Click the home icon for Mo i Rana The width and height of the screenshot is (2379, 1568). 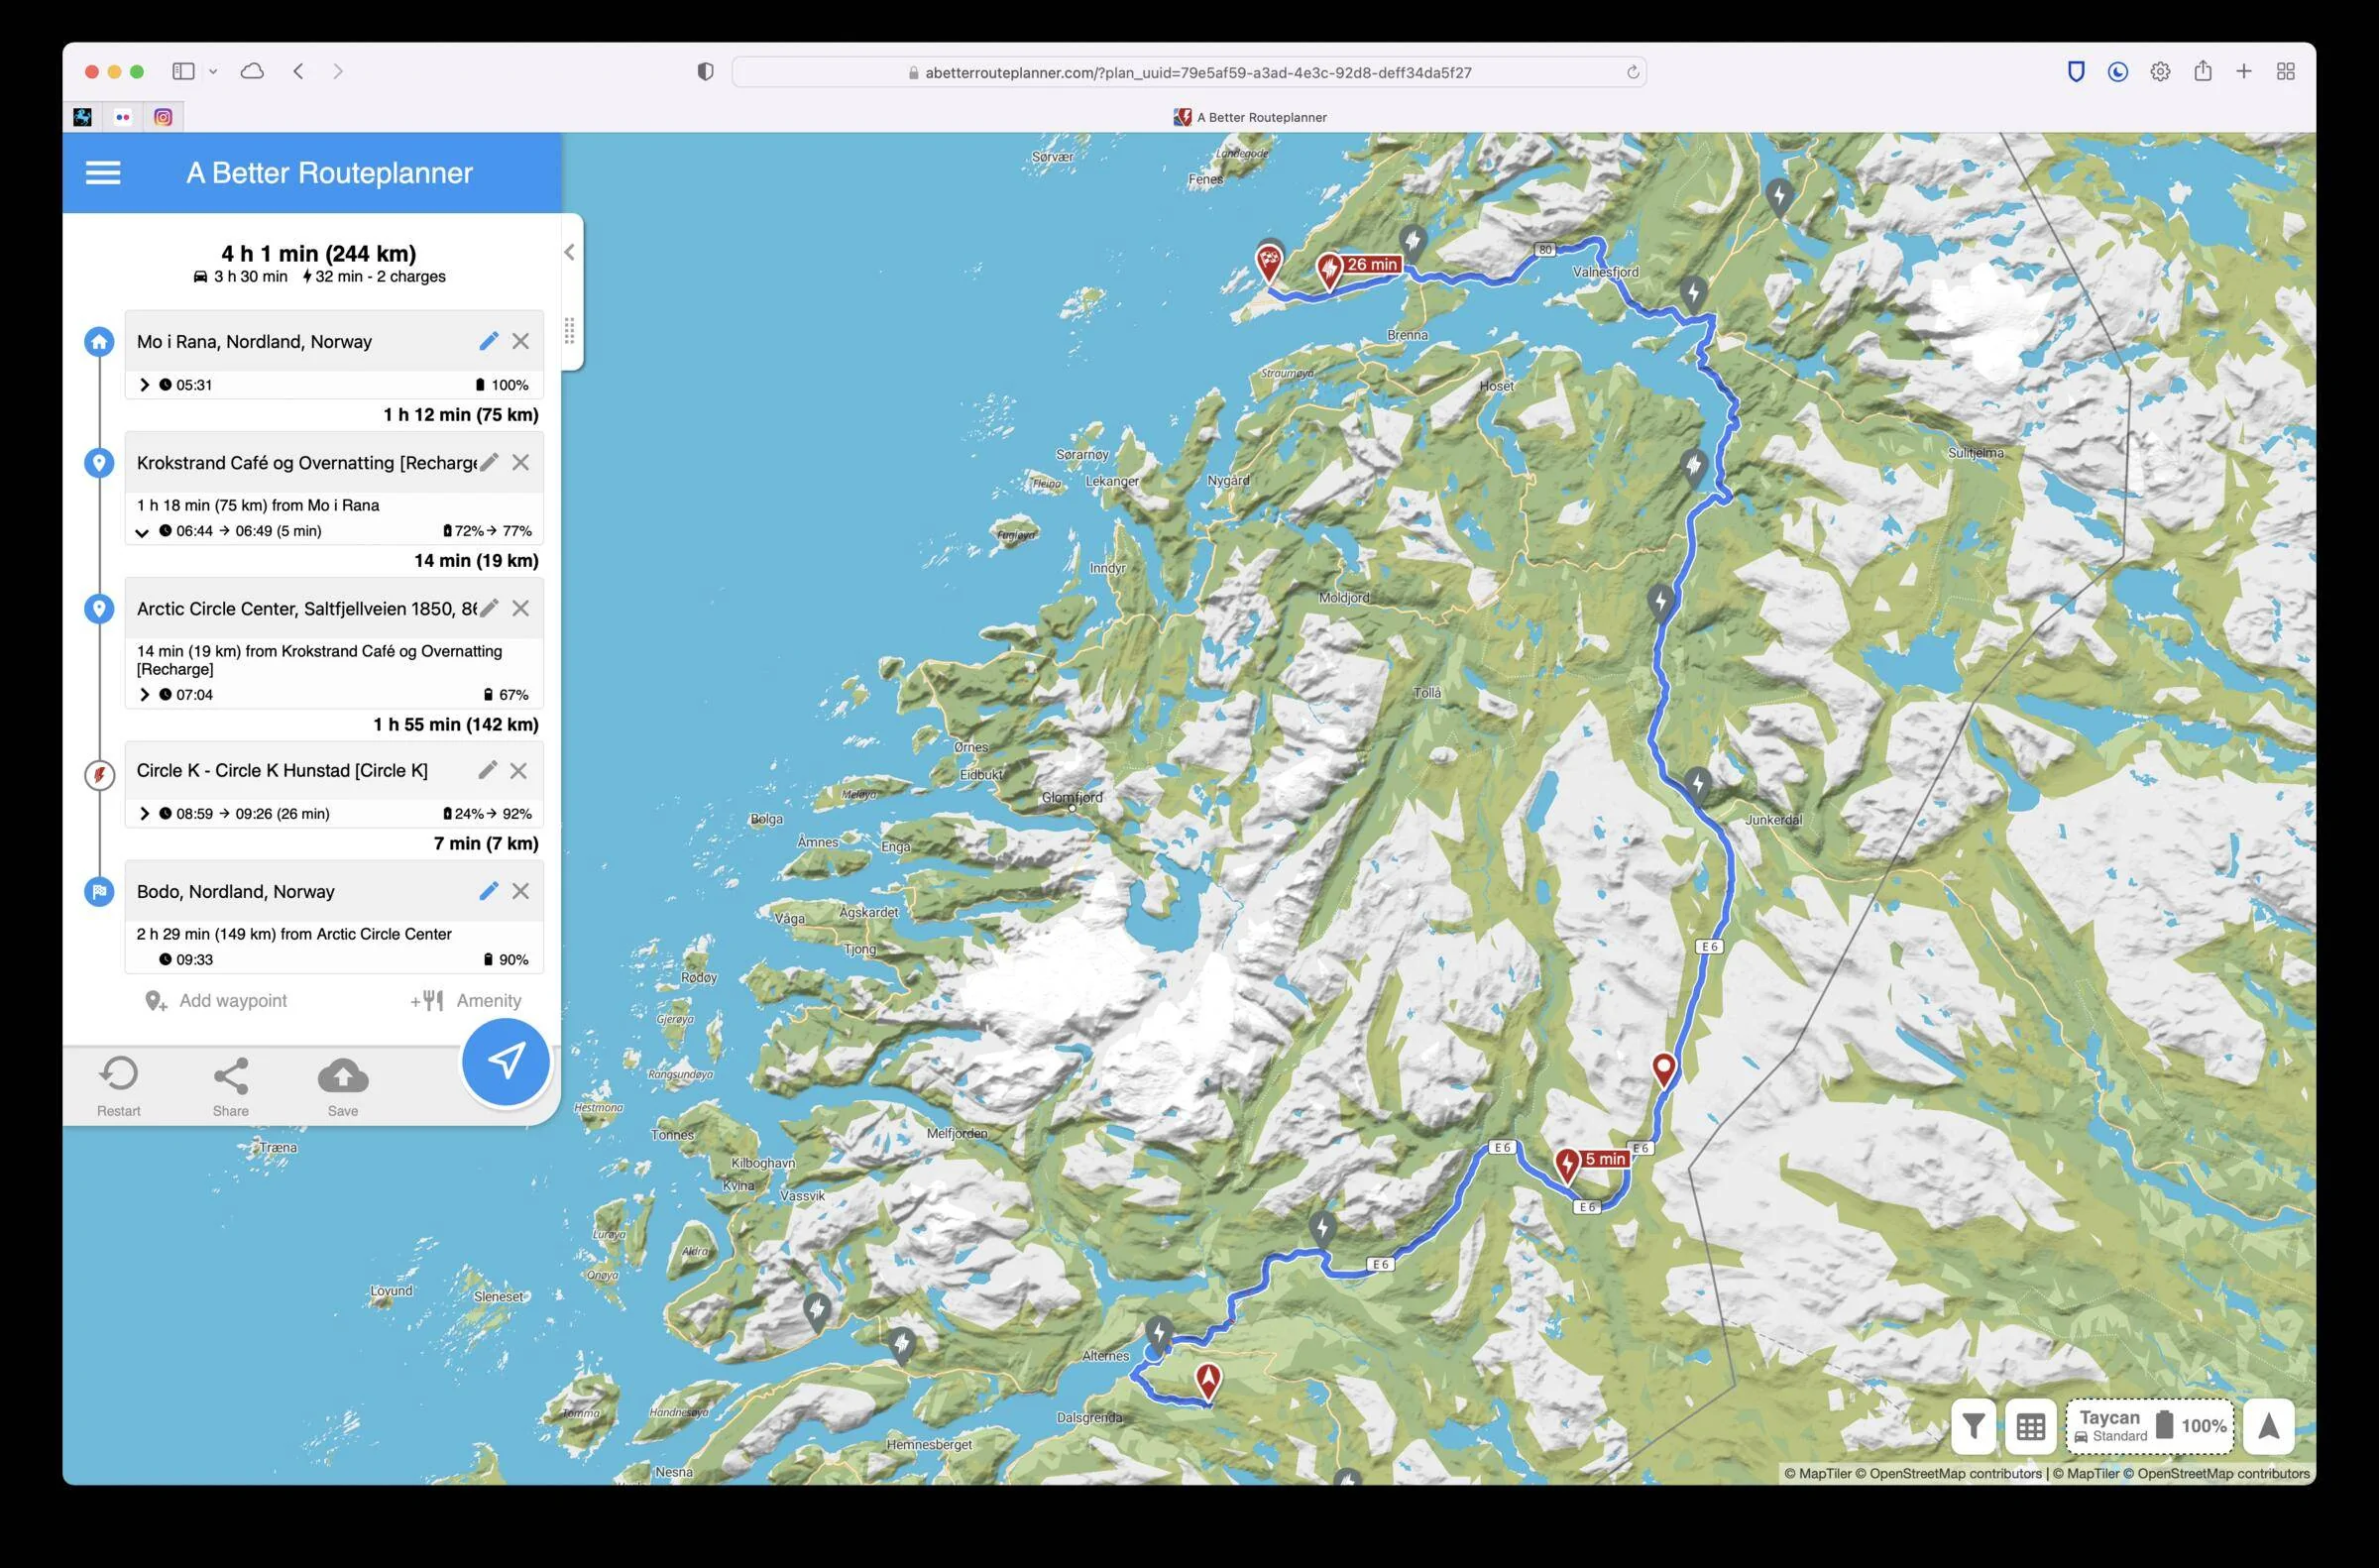click(99, 342)
